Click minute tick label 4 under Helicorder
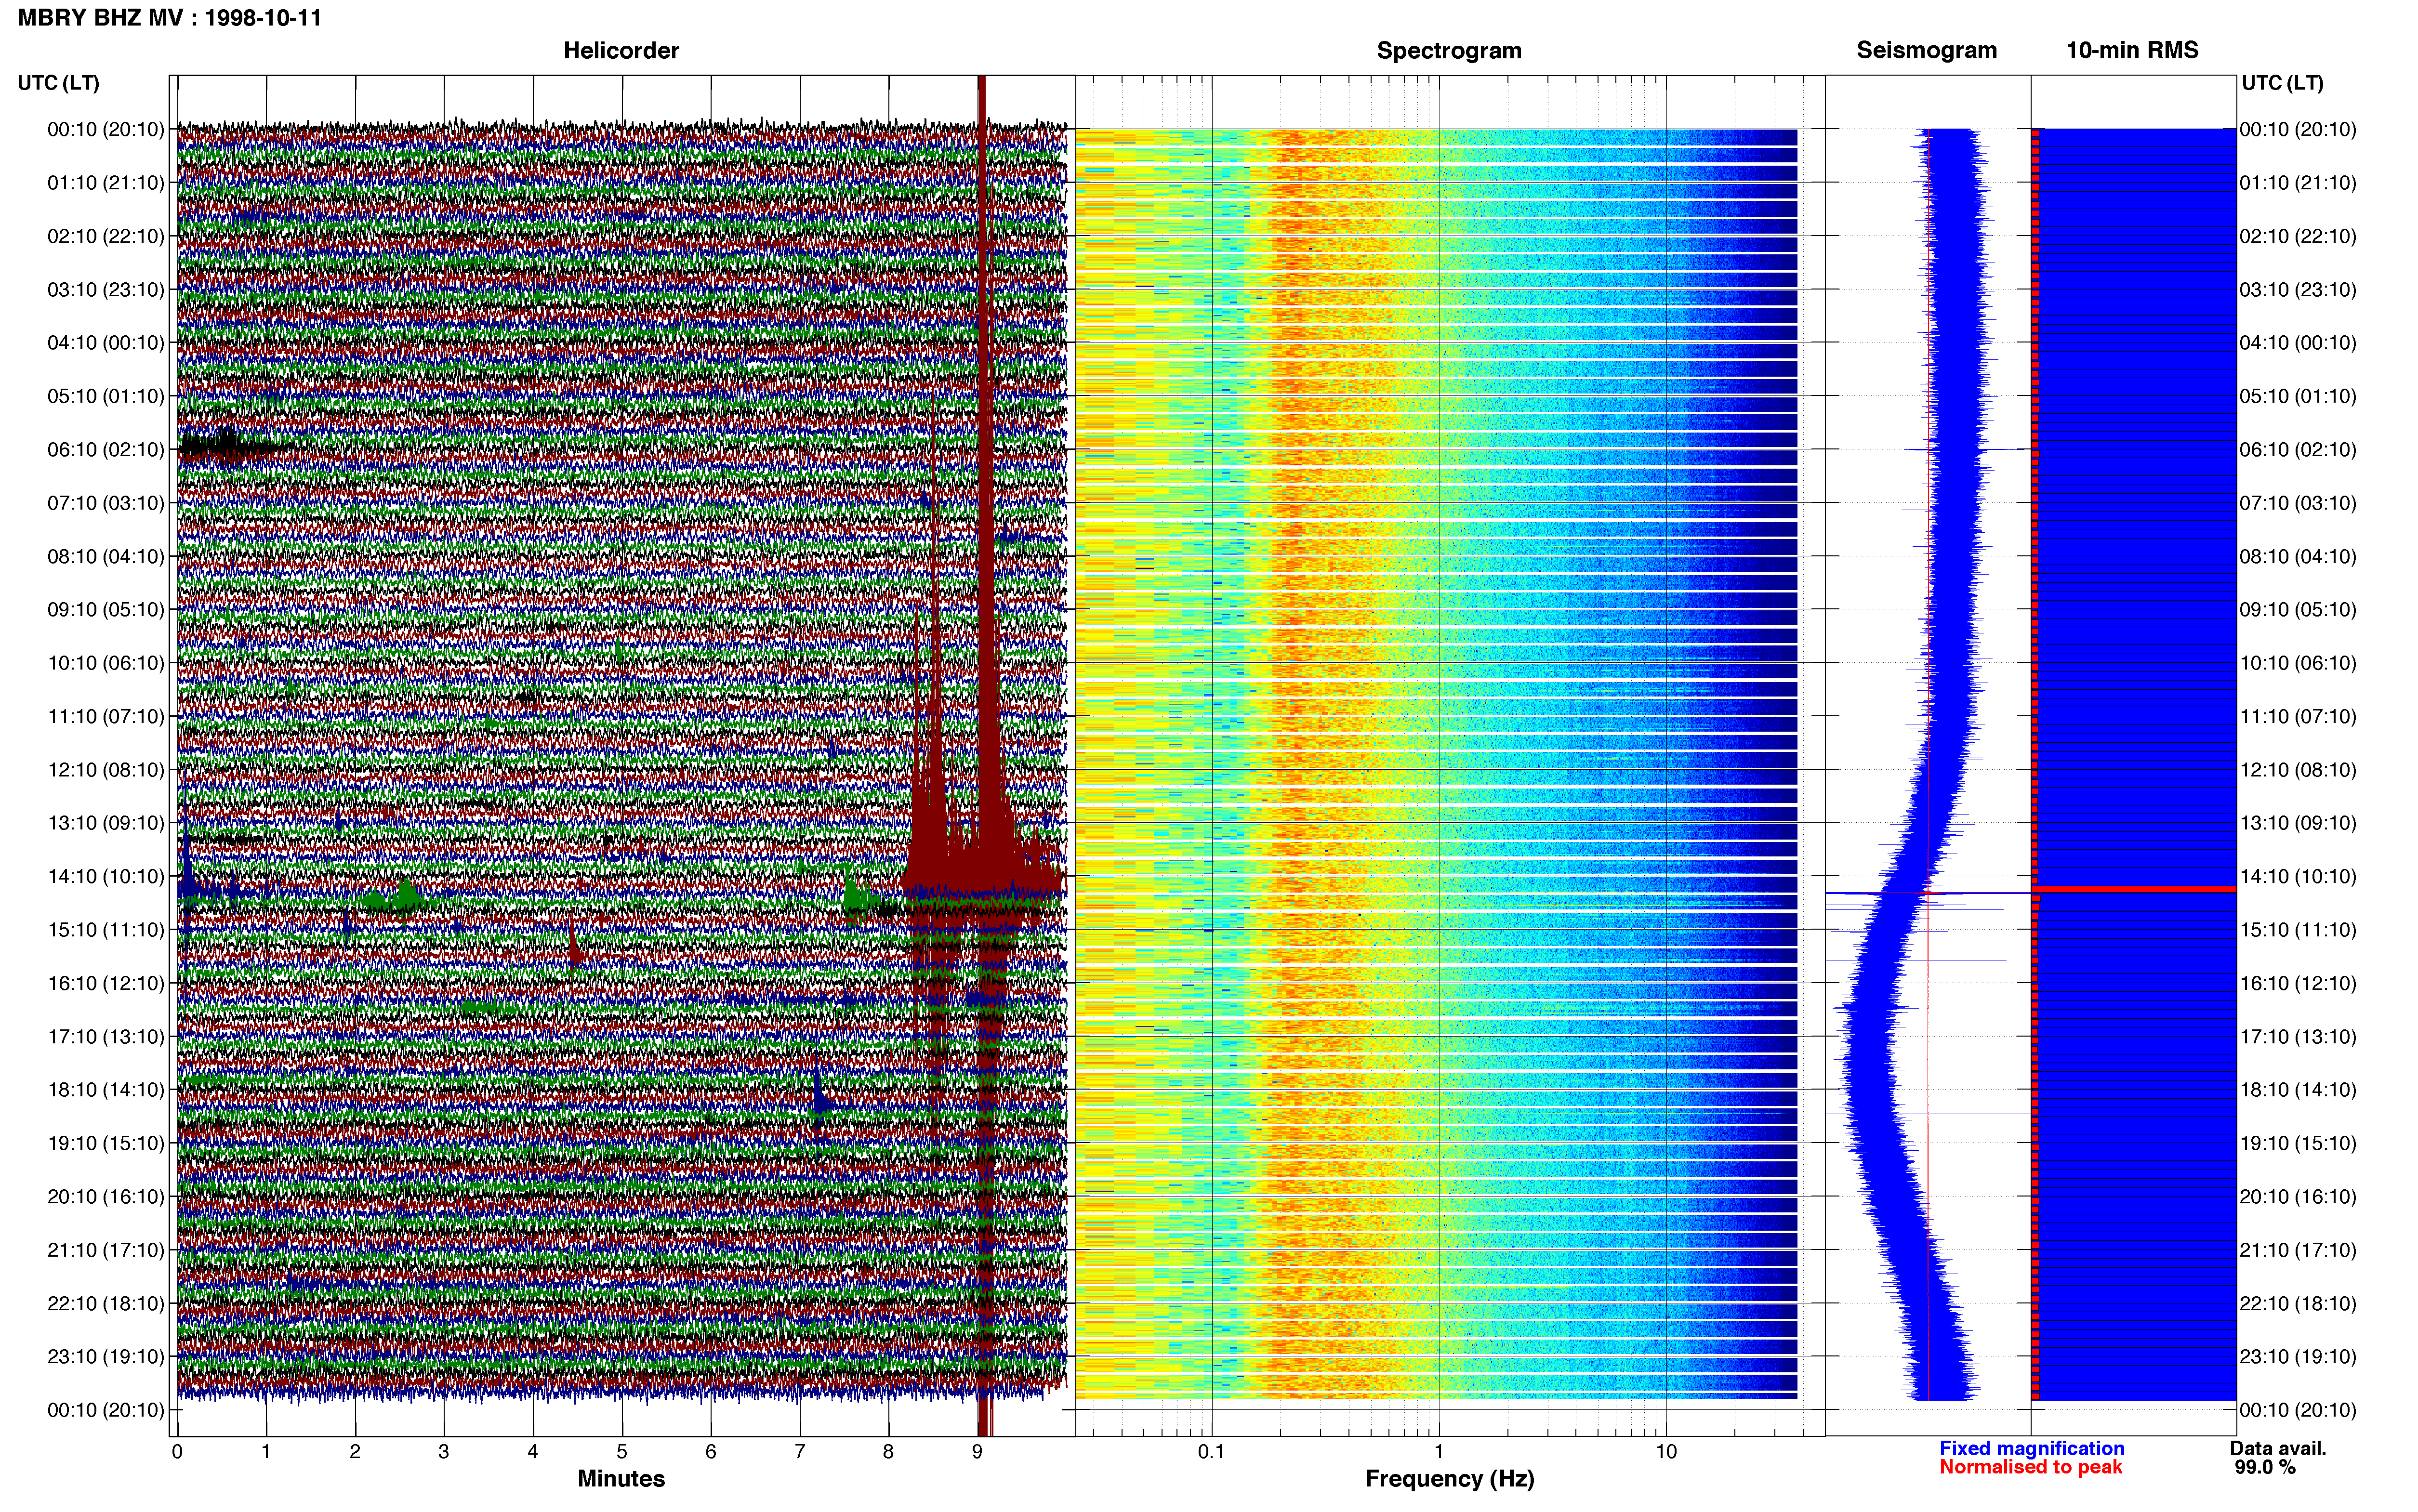The height and width of the screenshot is (1512, 2418). [533, 1452]
